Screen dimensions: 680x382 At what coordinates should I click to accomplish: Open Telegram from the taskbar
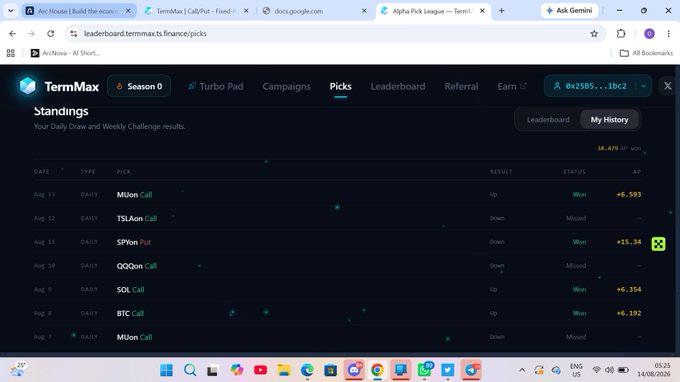pos(471,370)
